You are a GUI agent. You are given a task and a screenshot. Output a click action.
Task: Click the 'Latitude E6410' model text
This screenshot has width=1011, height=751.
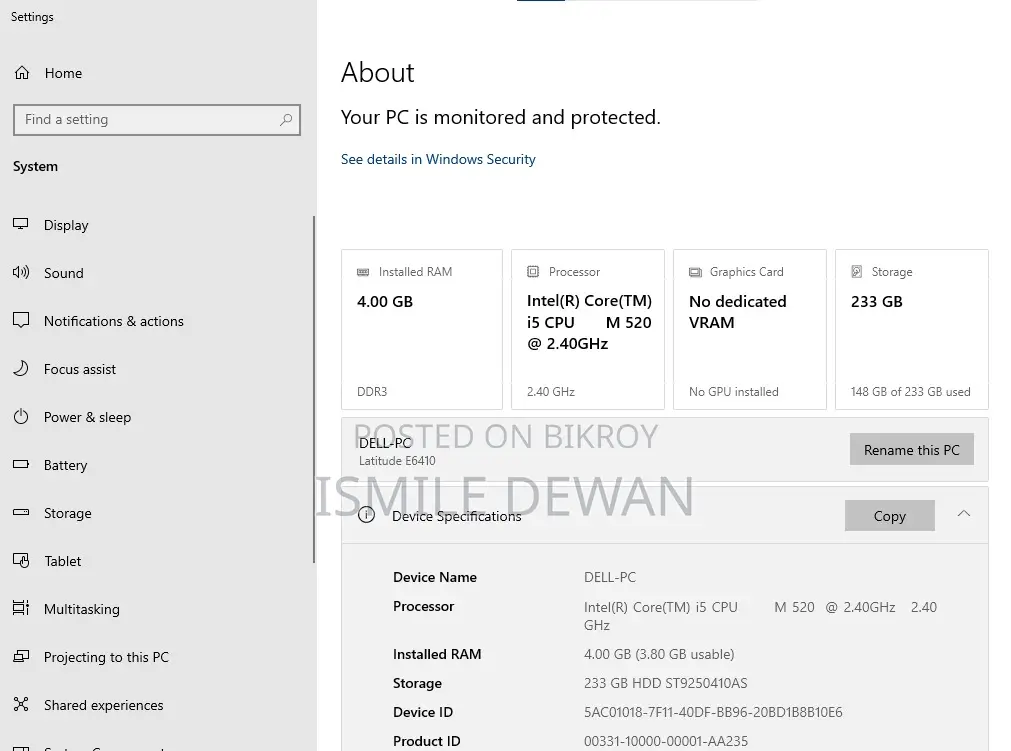pos(397,461)
